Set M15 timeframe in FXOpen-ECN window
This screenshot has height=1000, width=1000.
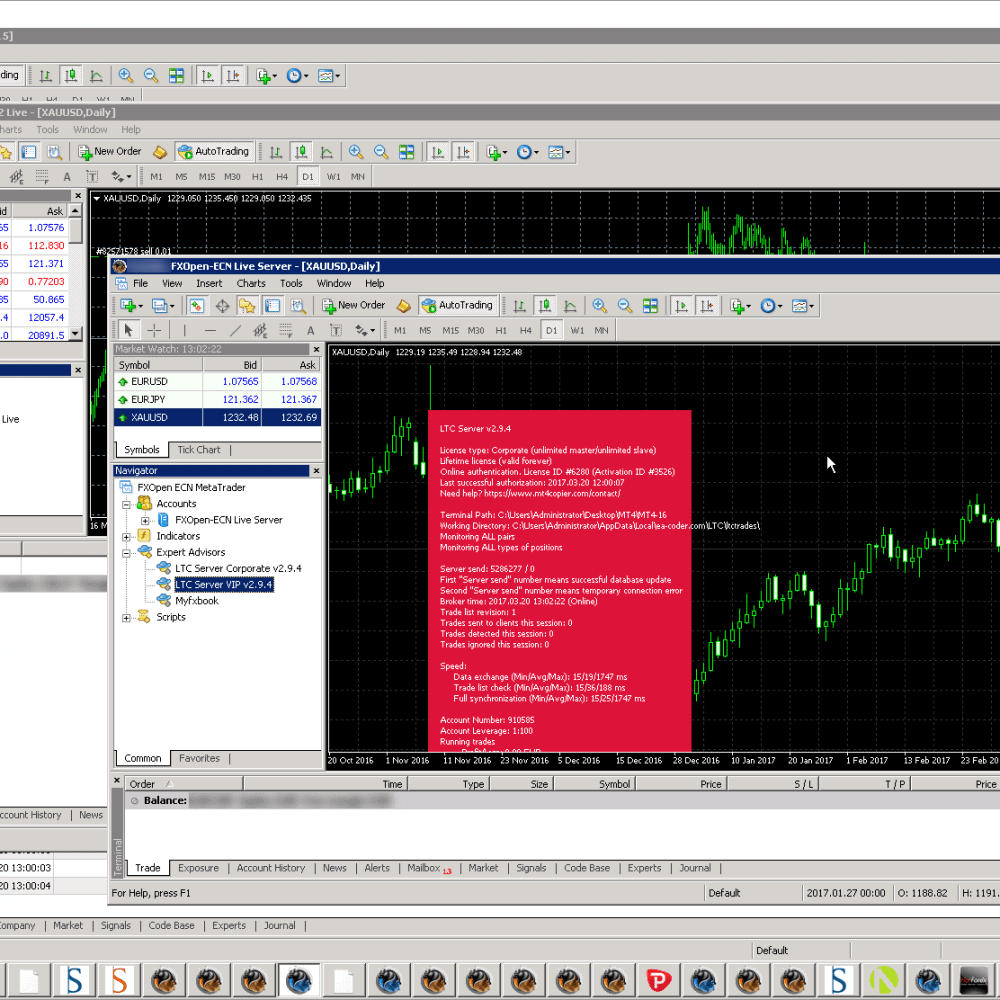tap(450, 330)
